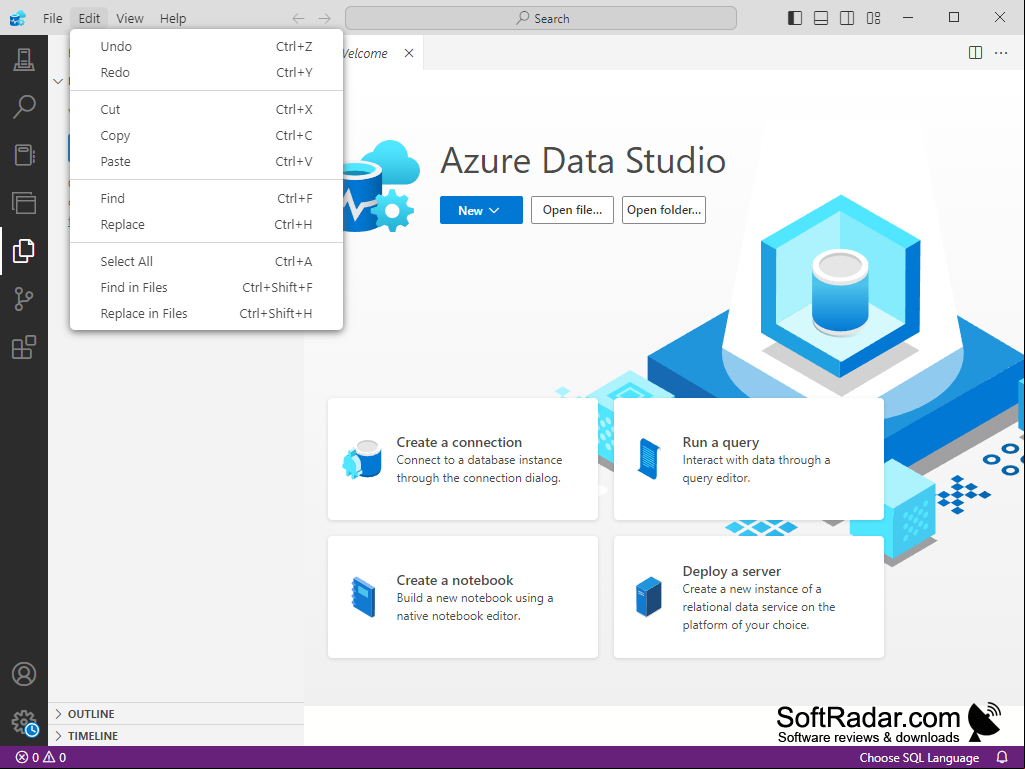Image resolution: width=1025 pixels, height=769 pixels.
Task: Choose Undo from the Edit menu
Action: pyautogui.click(x=206, y=46)
